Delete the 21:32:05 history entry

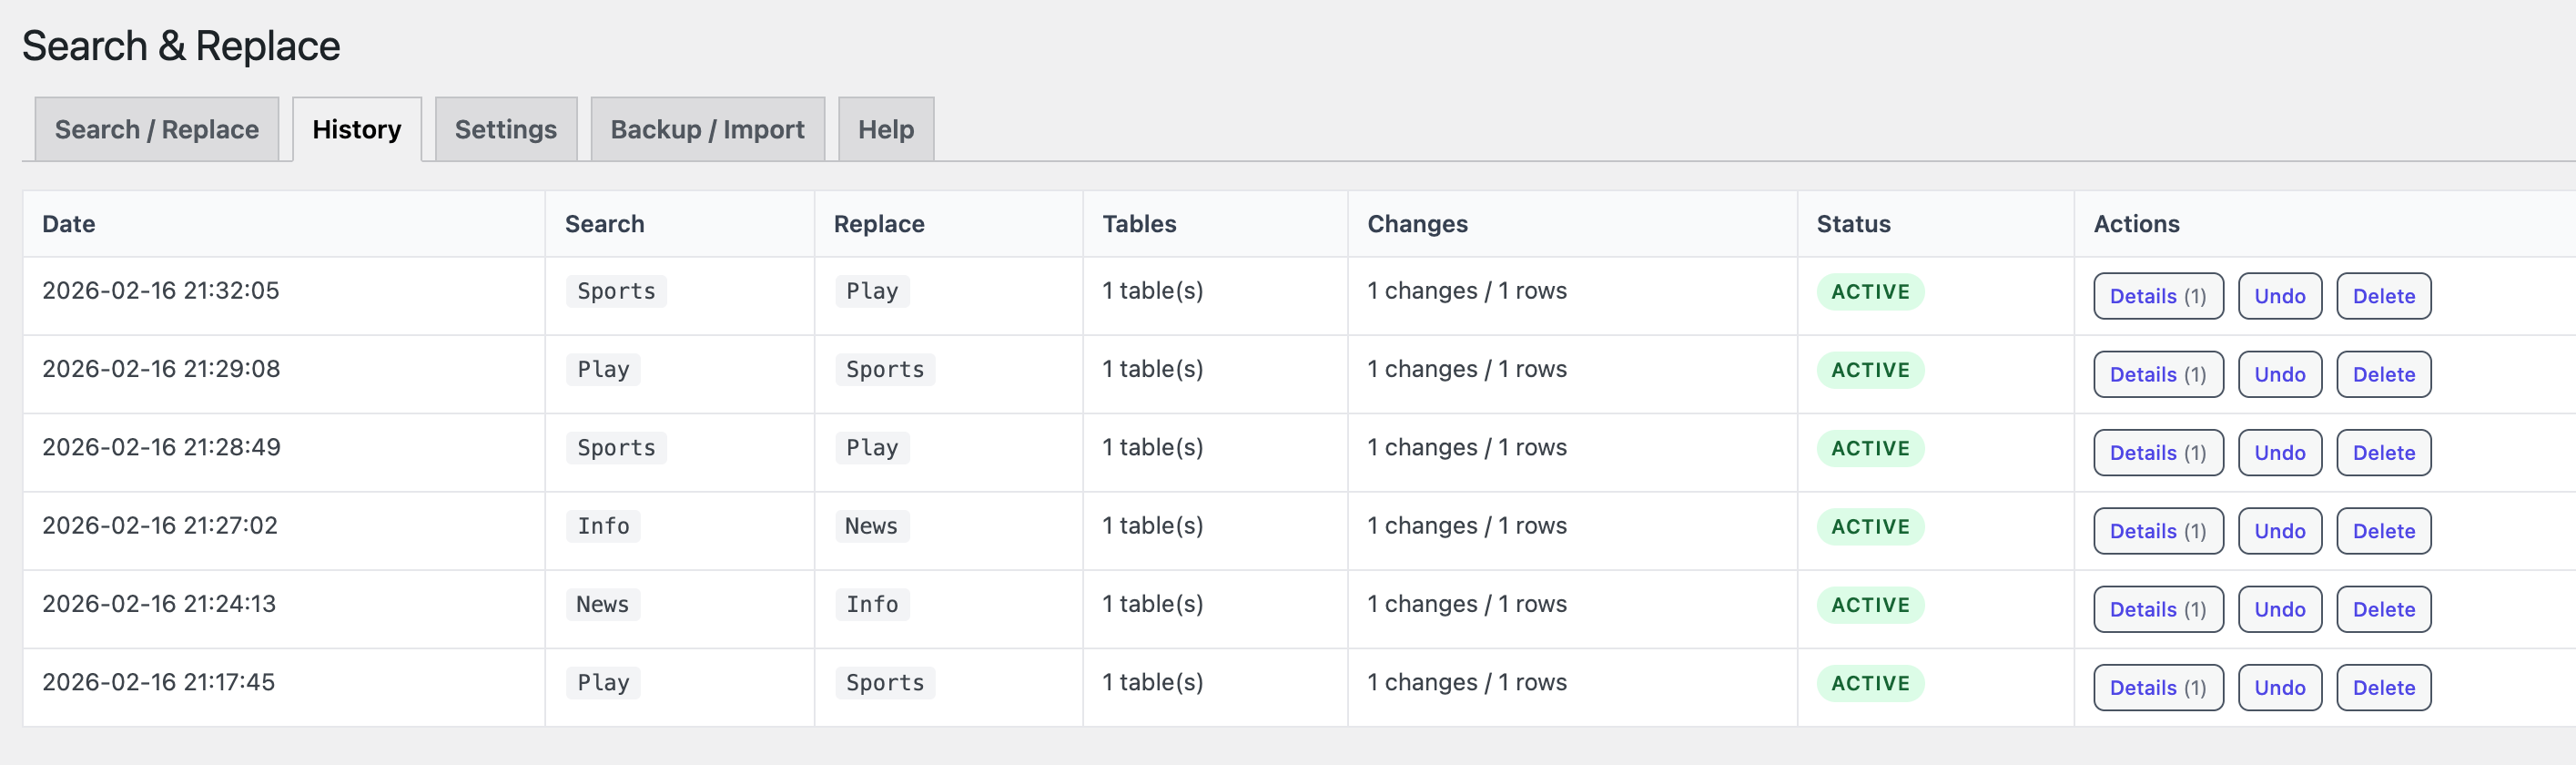2383,296
